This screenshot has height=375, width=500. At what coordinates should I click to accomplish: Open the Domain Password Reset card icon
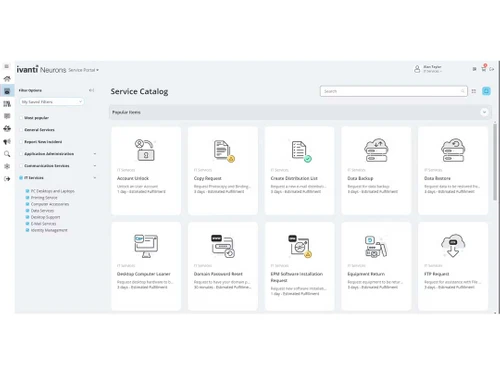point(223,246)
